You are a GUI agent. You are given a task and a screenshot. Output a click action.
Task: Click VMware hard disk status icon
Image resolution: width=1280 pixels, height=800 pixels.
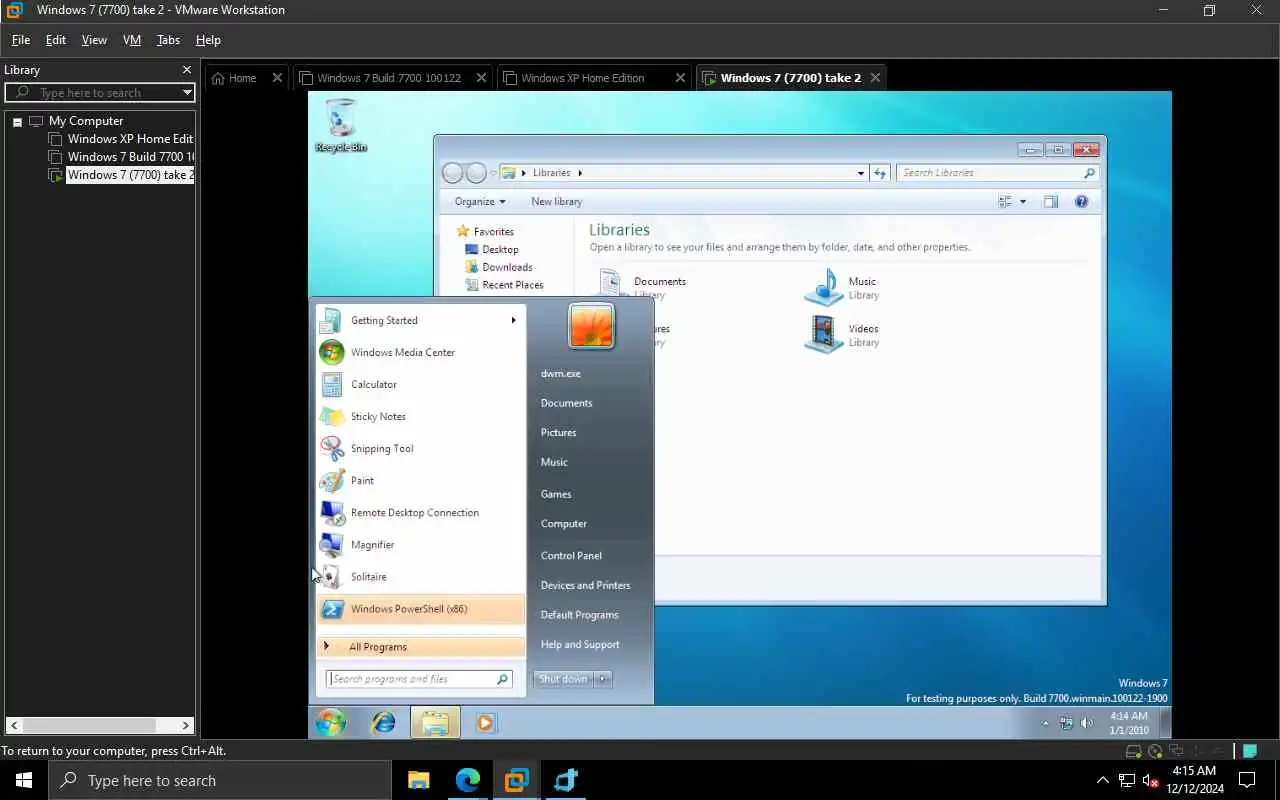pos(1134,751)
